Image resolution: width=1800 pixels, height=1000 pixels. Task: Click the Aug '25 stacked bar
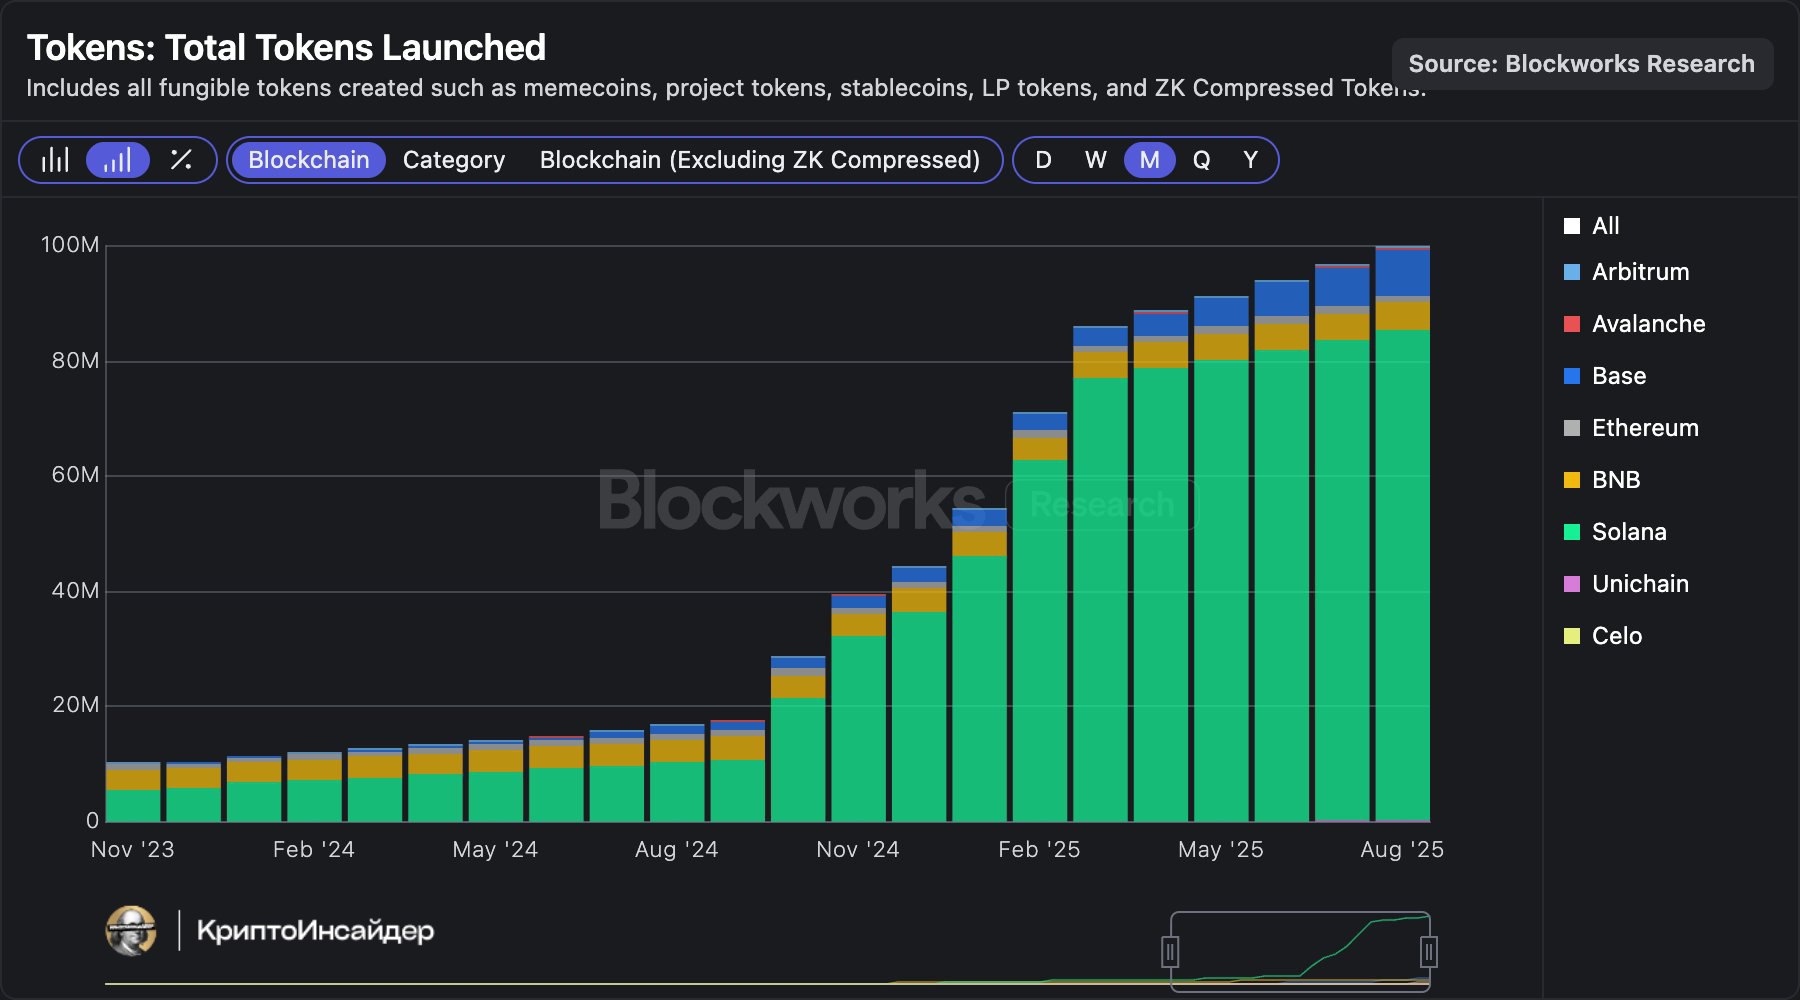coord(1402,534)
